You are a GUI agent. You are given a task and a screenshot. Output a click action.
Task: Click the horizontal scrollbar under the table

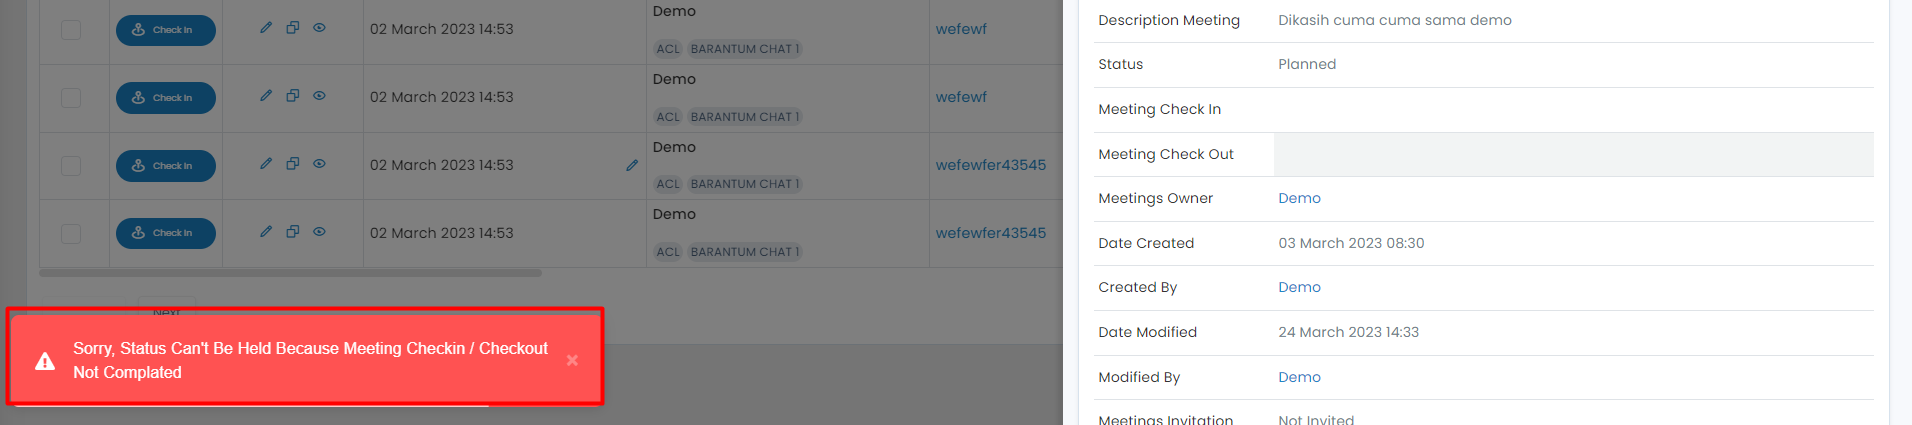coord(290,273)
